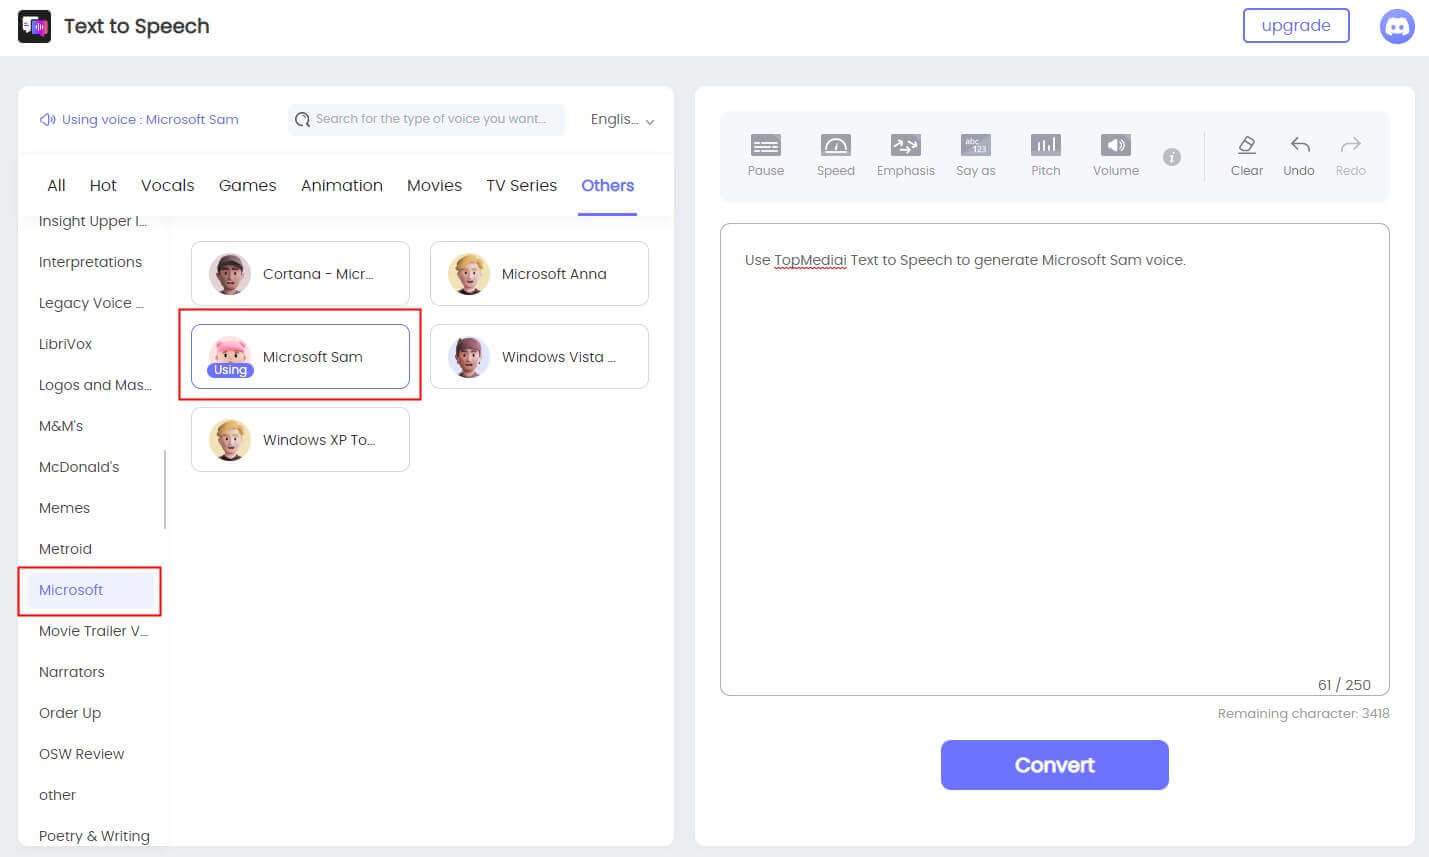Screen dimensions: 1429x857
Task: Switch to the Animation tab
Action: click(342, 185)
